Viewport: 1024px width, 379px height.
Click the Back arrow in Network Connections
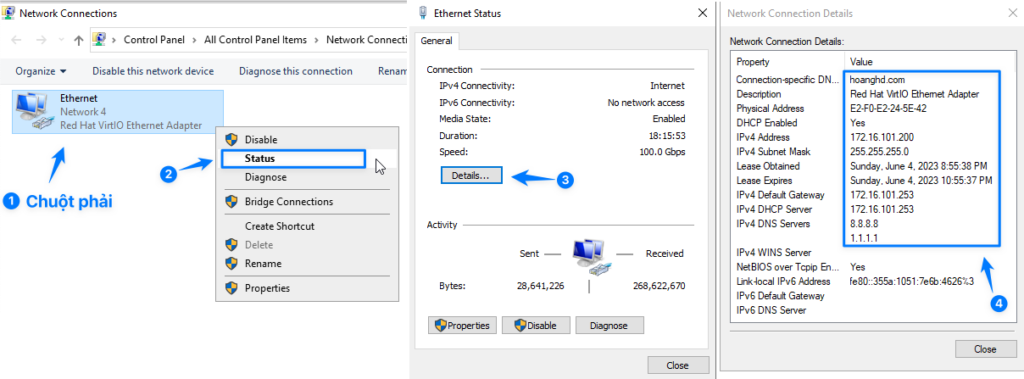[16, 40]
